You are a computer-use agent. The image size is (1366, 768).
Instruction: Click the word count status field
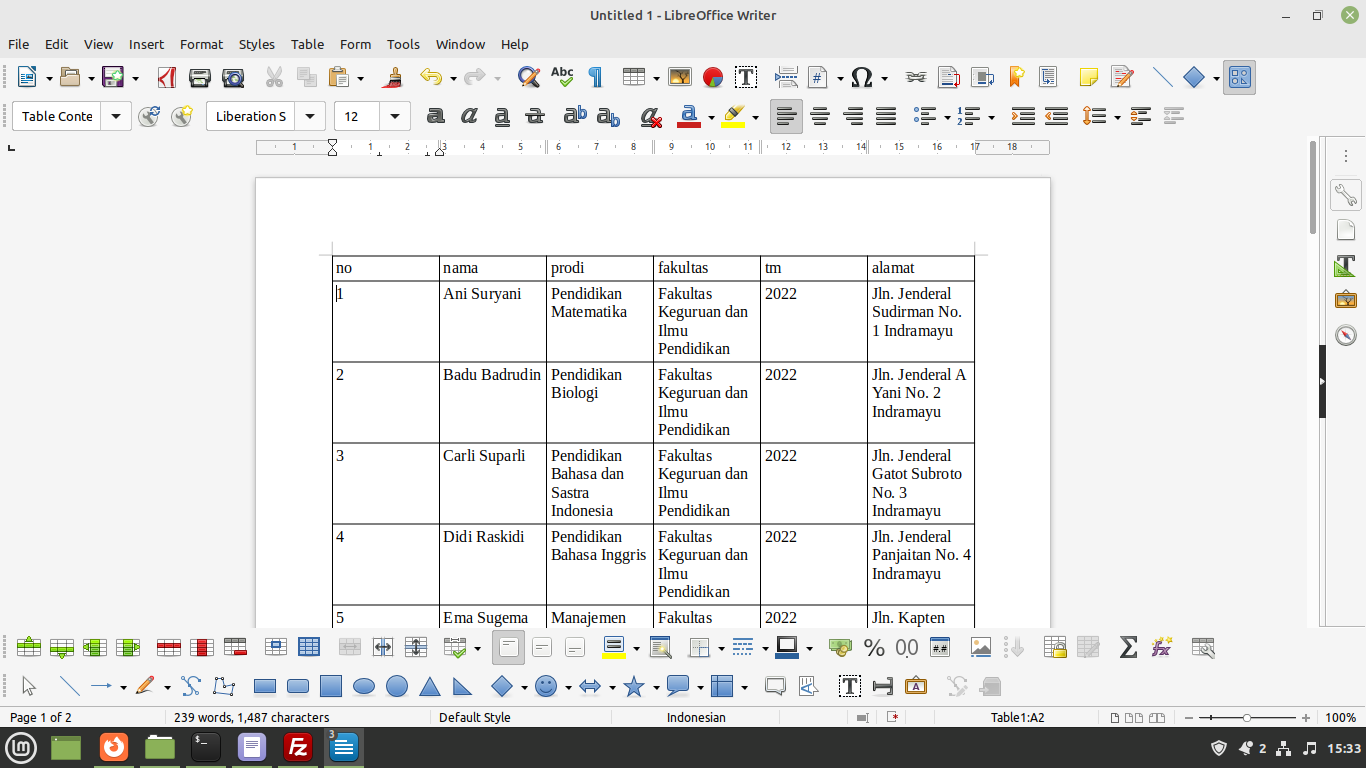pos(251,717)
